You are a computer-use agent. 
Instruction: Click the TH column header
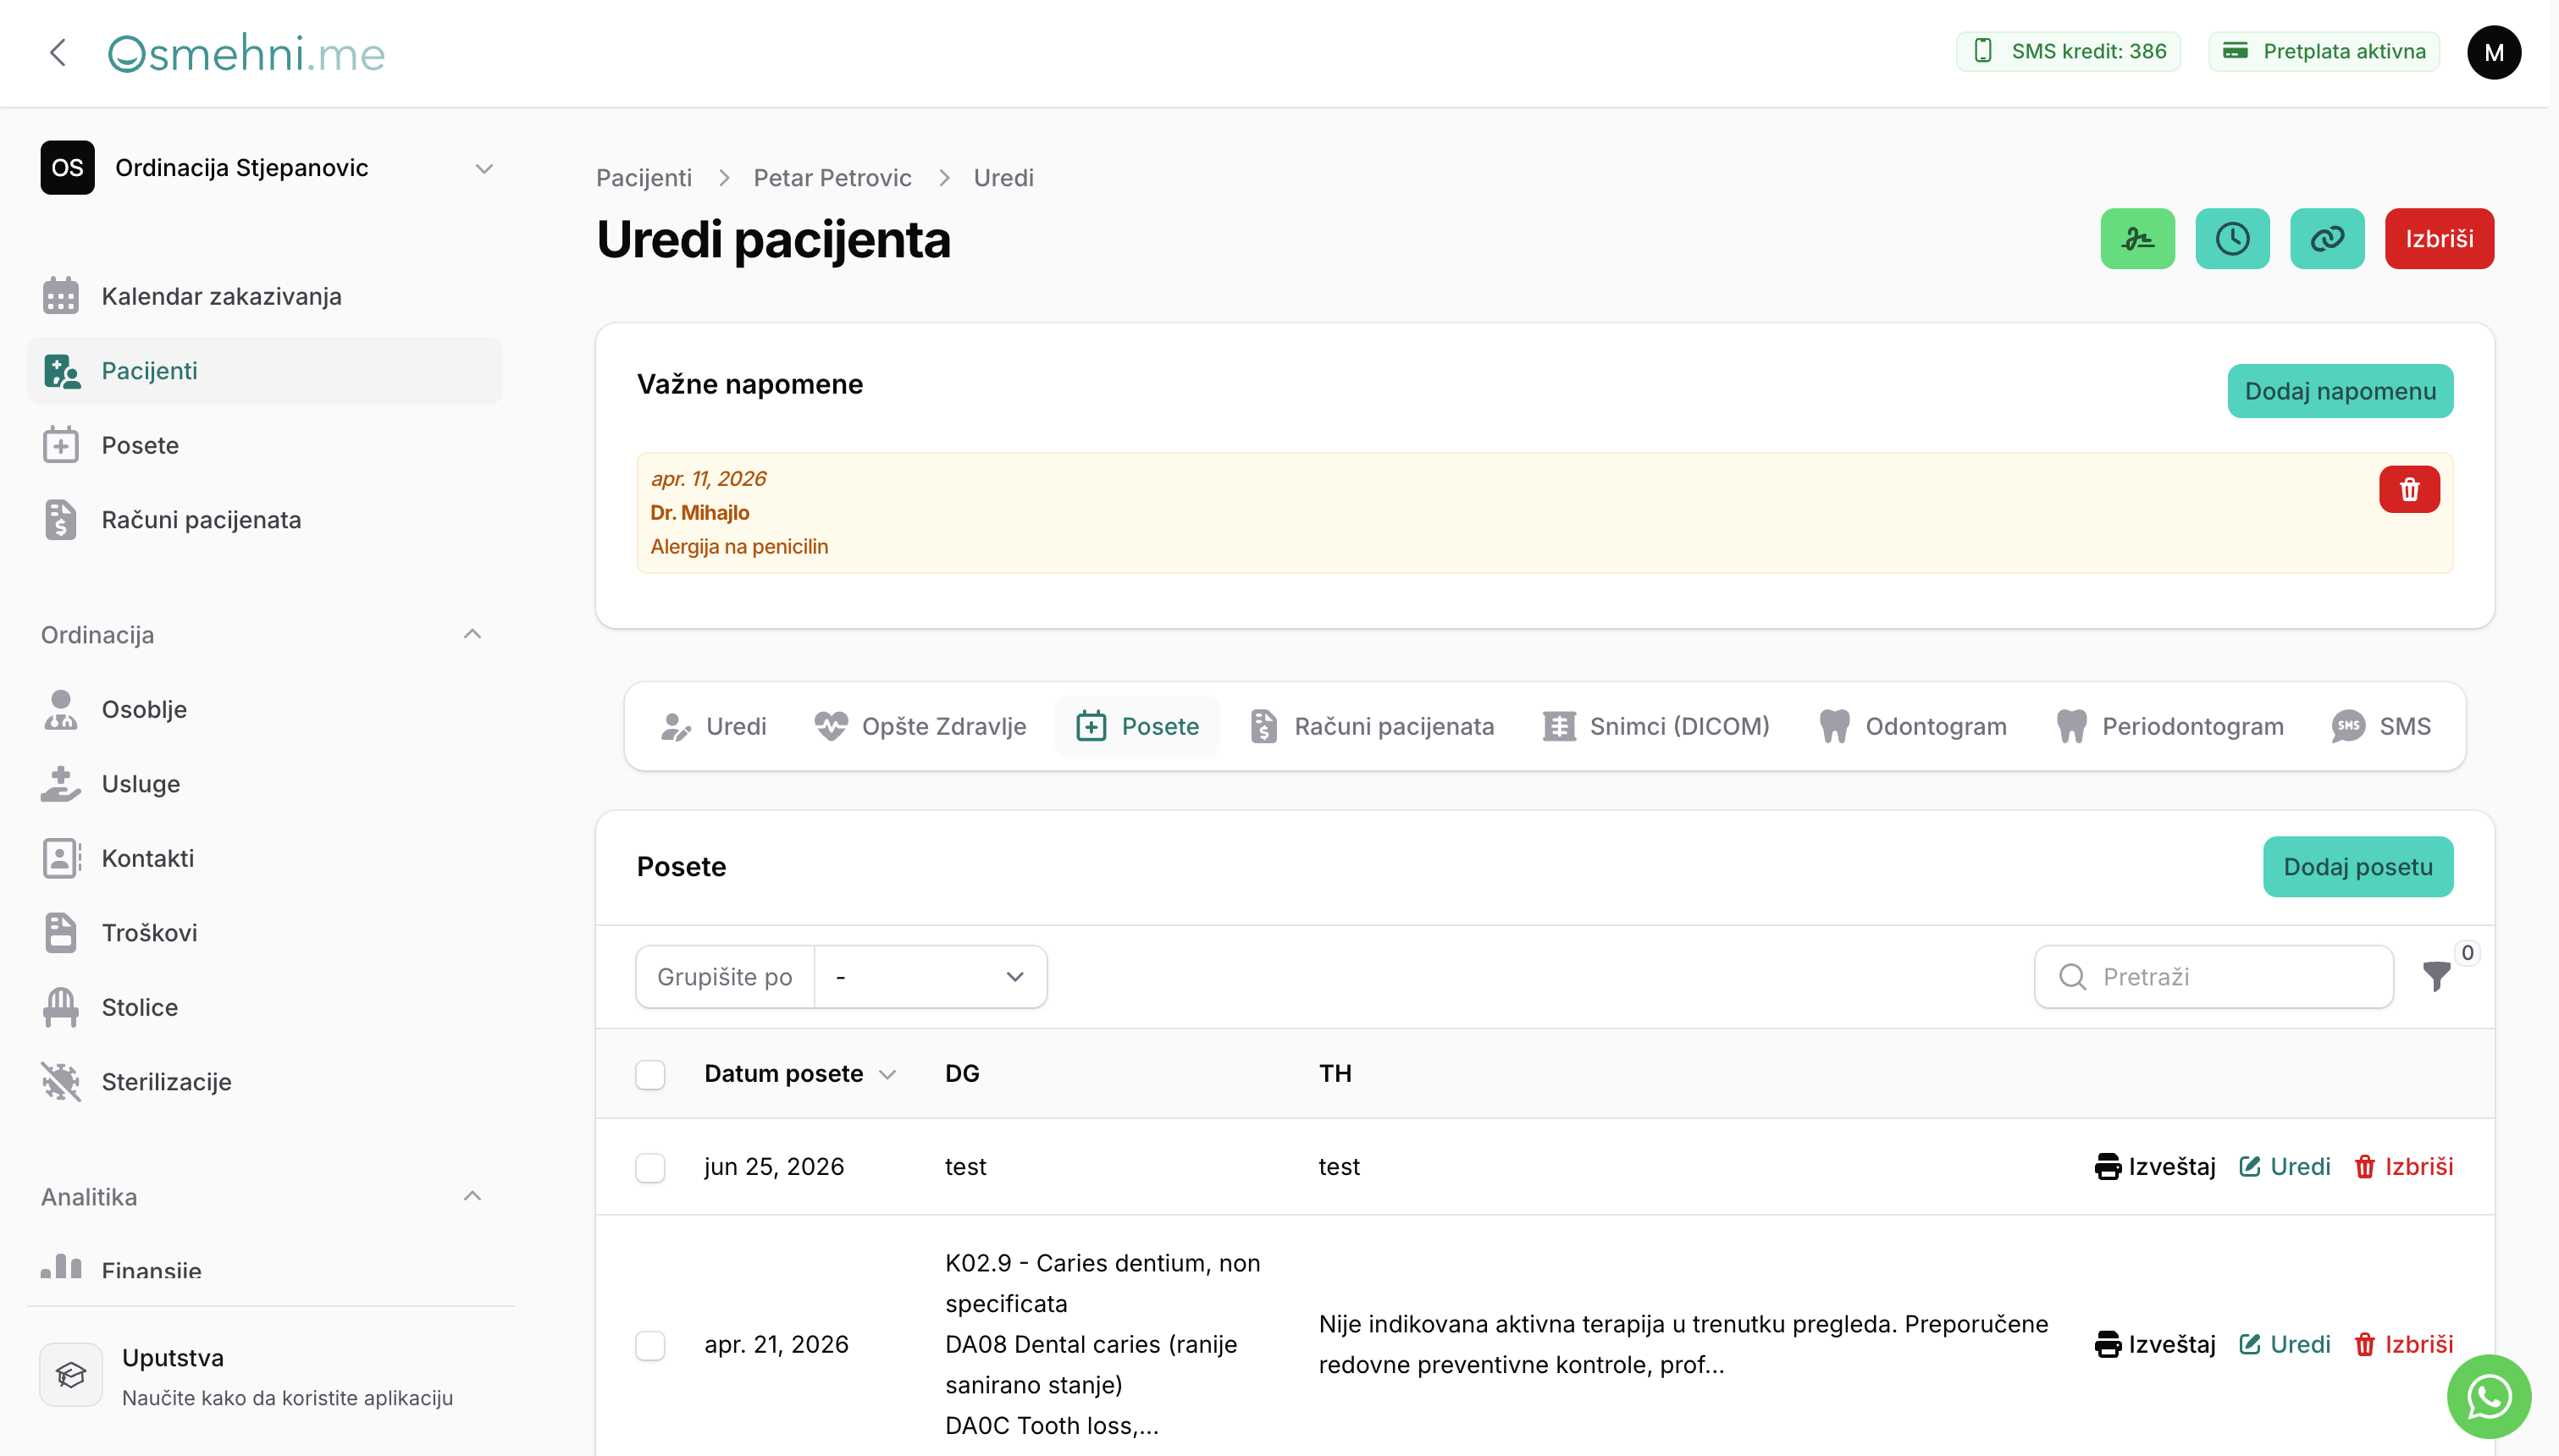click(x=1335, y=1074)
